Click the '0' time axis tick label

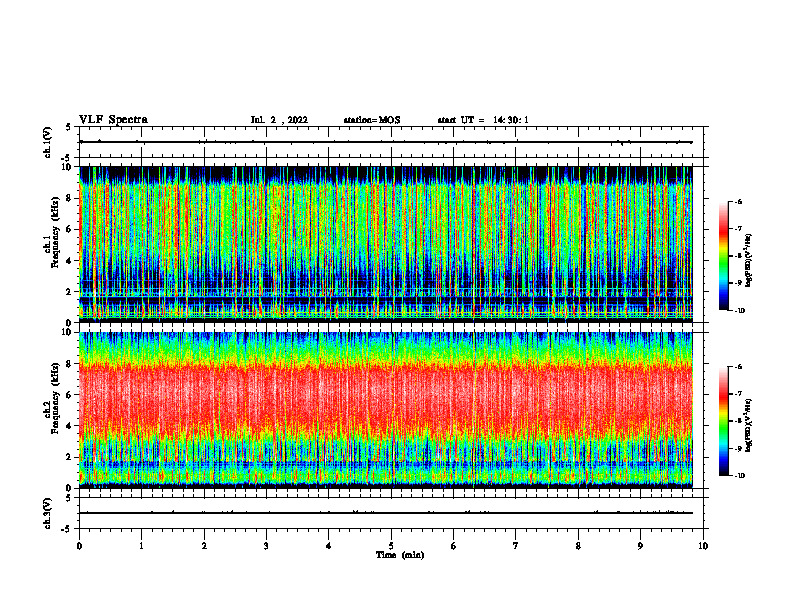79,546
